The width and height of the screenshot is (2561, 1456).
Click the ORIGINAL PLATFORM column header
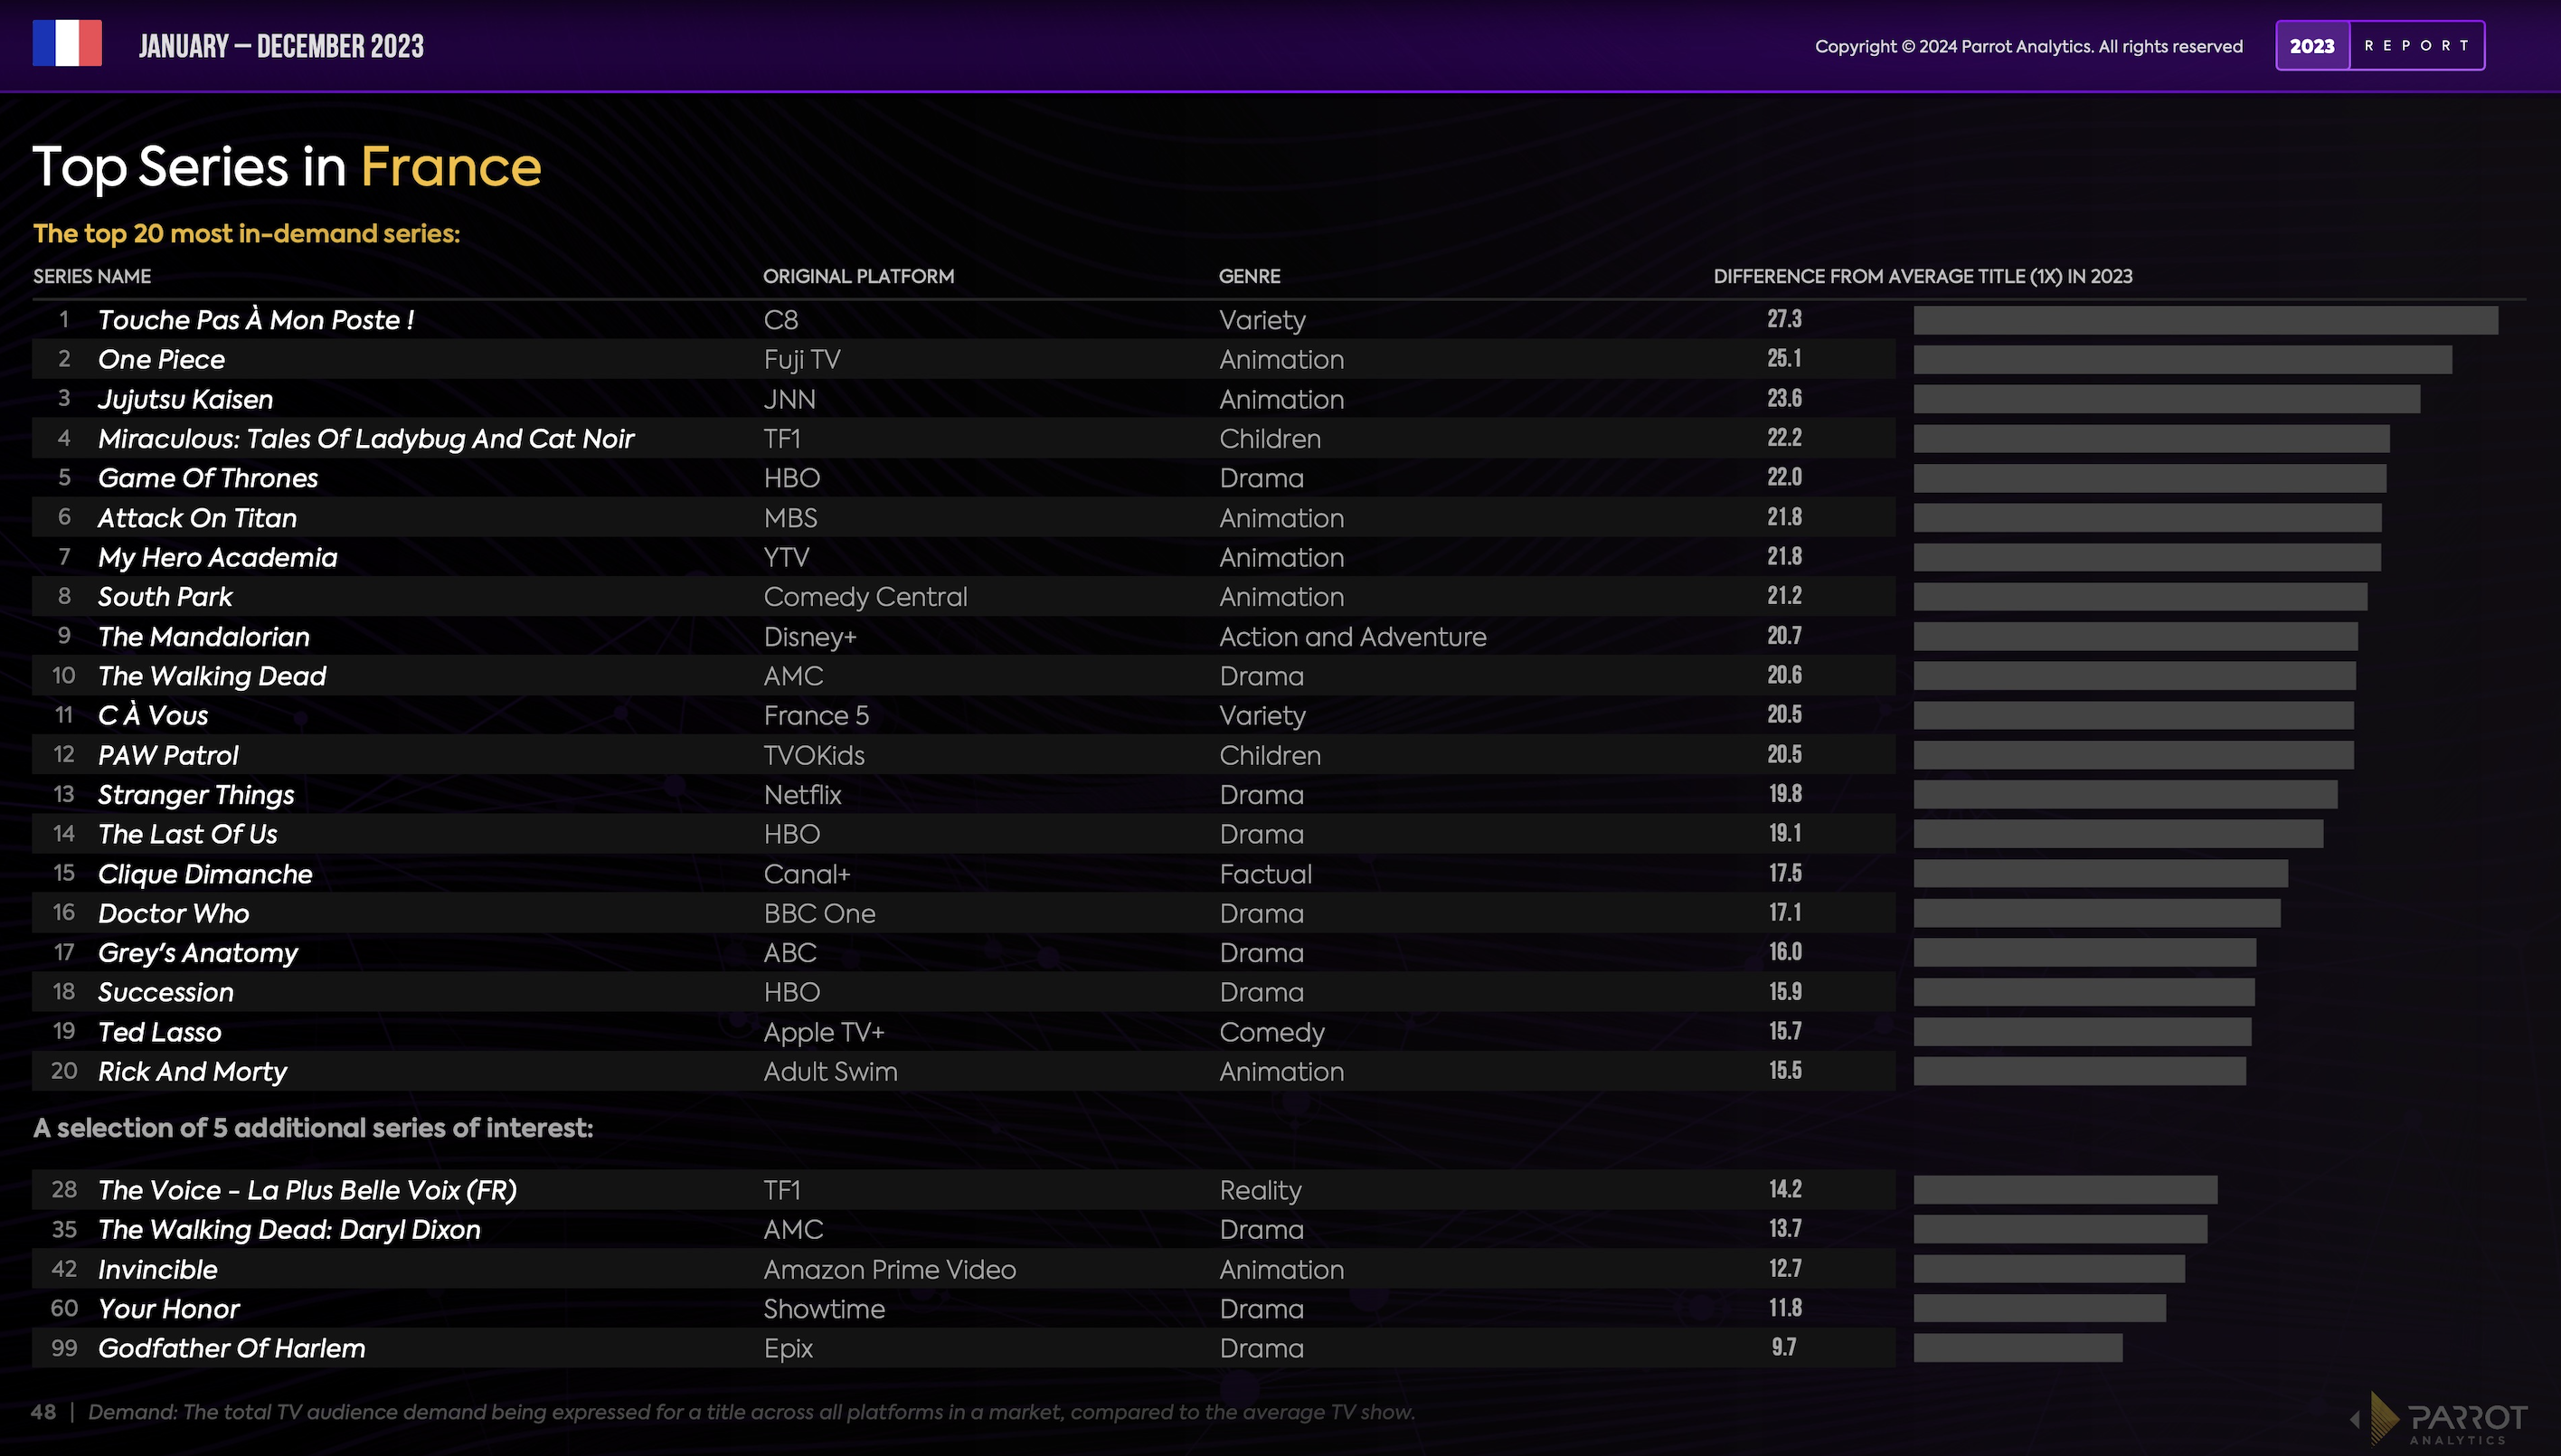858,276
